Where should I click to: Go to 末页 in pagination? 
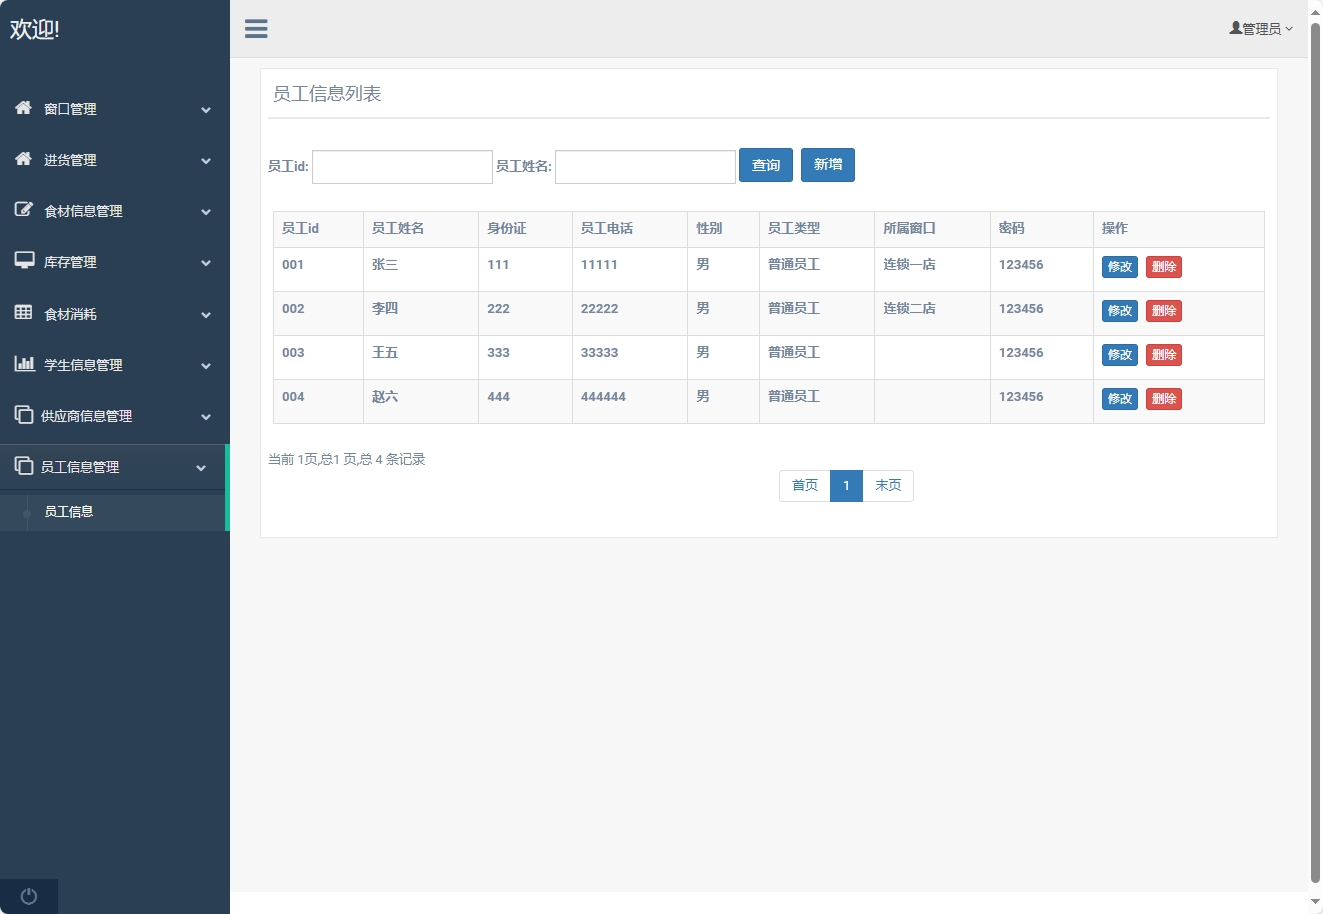coord(888,486)
